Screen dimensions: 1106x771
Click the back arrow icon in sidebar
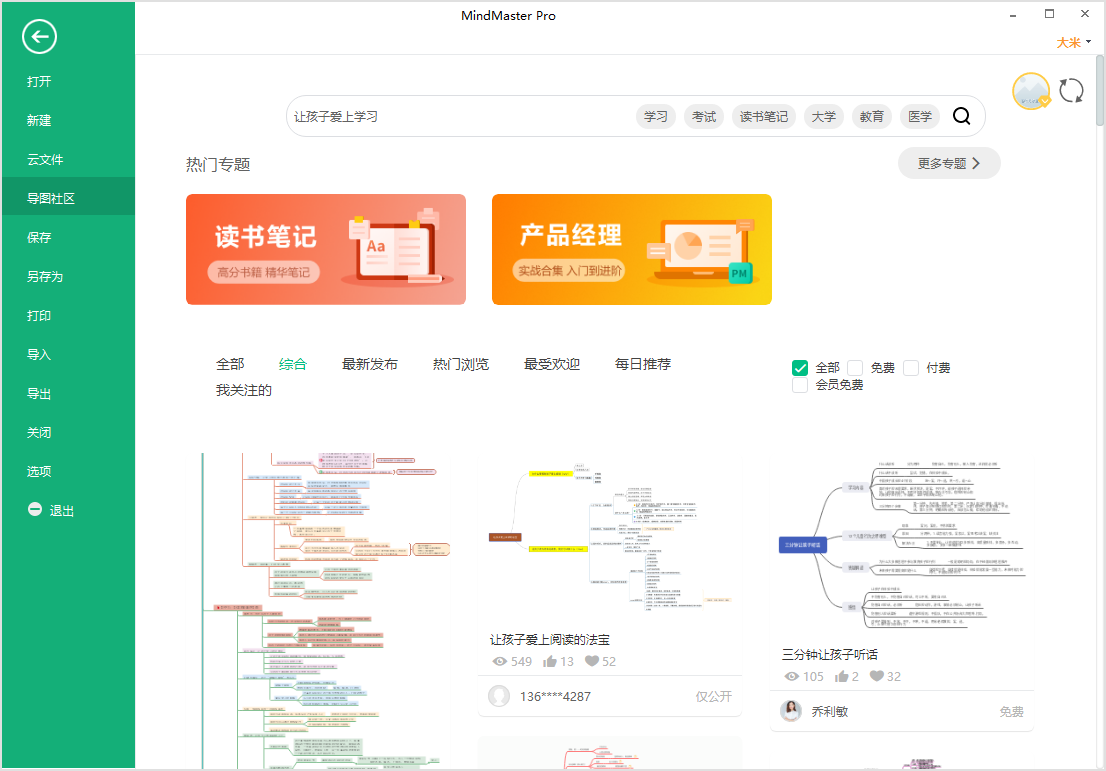(x=39, y=38)
